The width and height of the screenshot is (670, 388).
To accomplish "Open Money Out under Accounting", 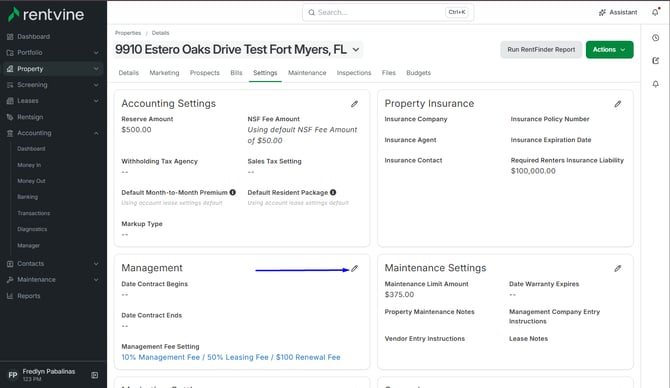I will [x=31, y=181].
